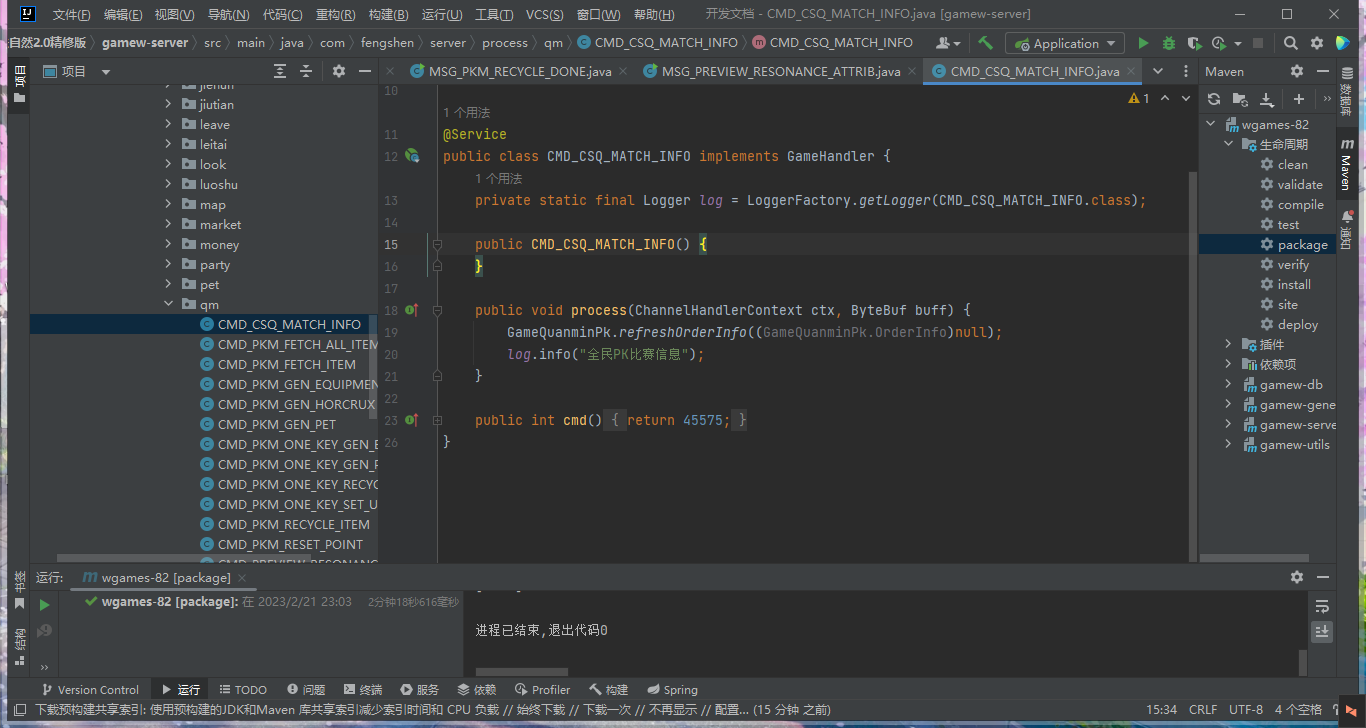Fold the process method gutter toggle
1366x728 pixels.
(x=437, y=310)
